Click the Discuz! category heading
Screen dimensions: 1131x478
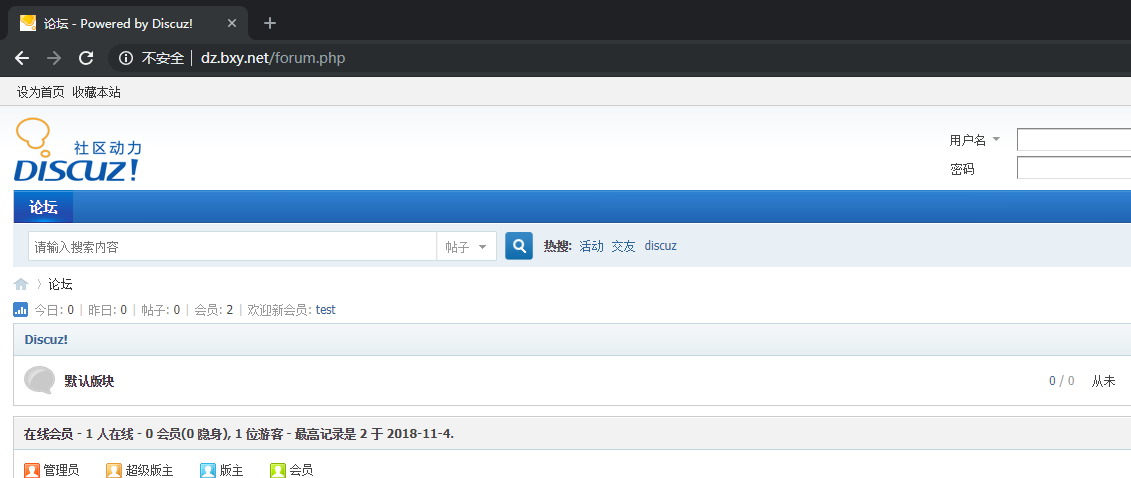[46, 339]
